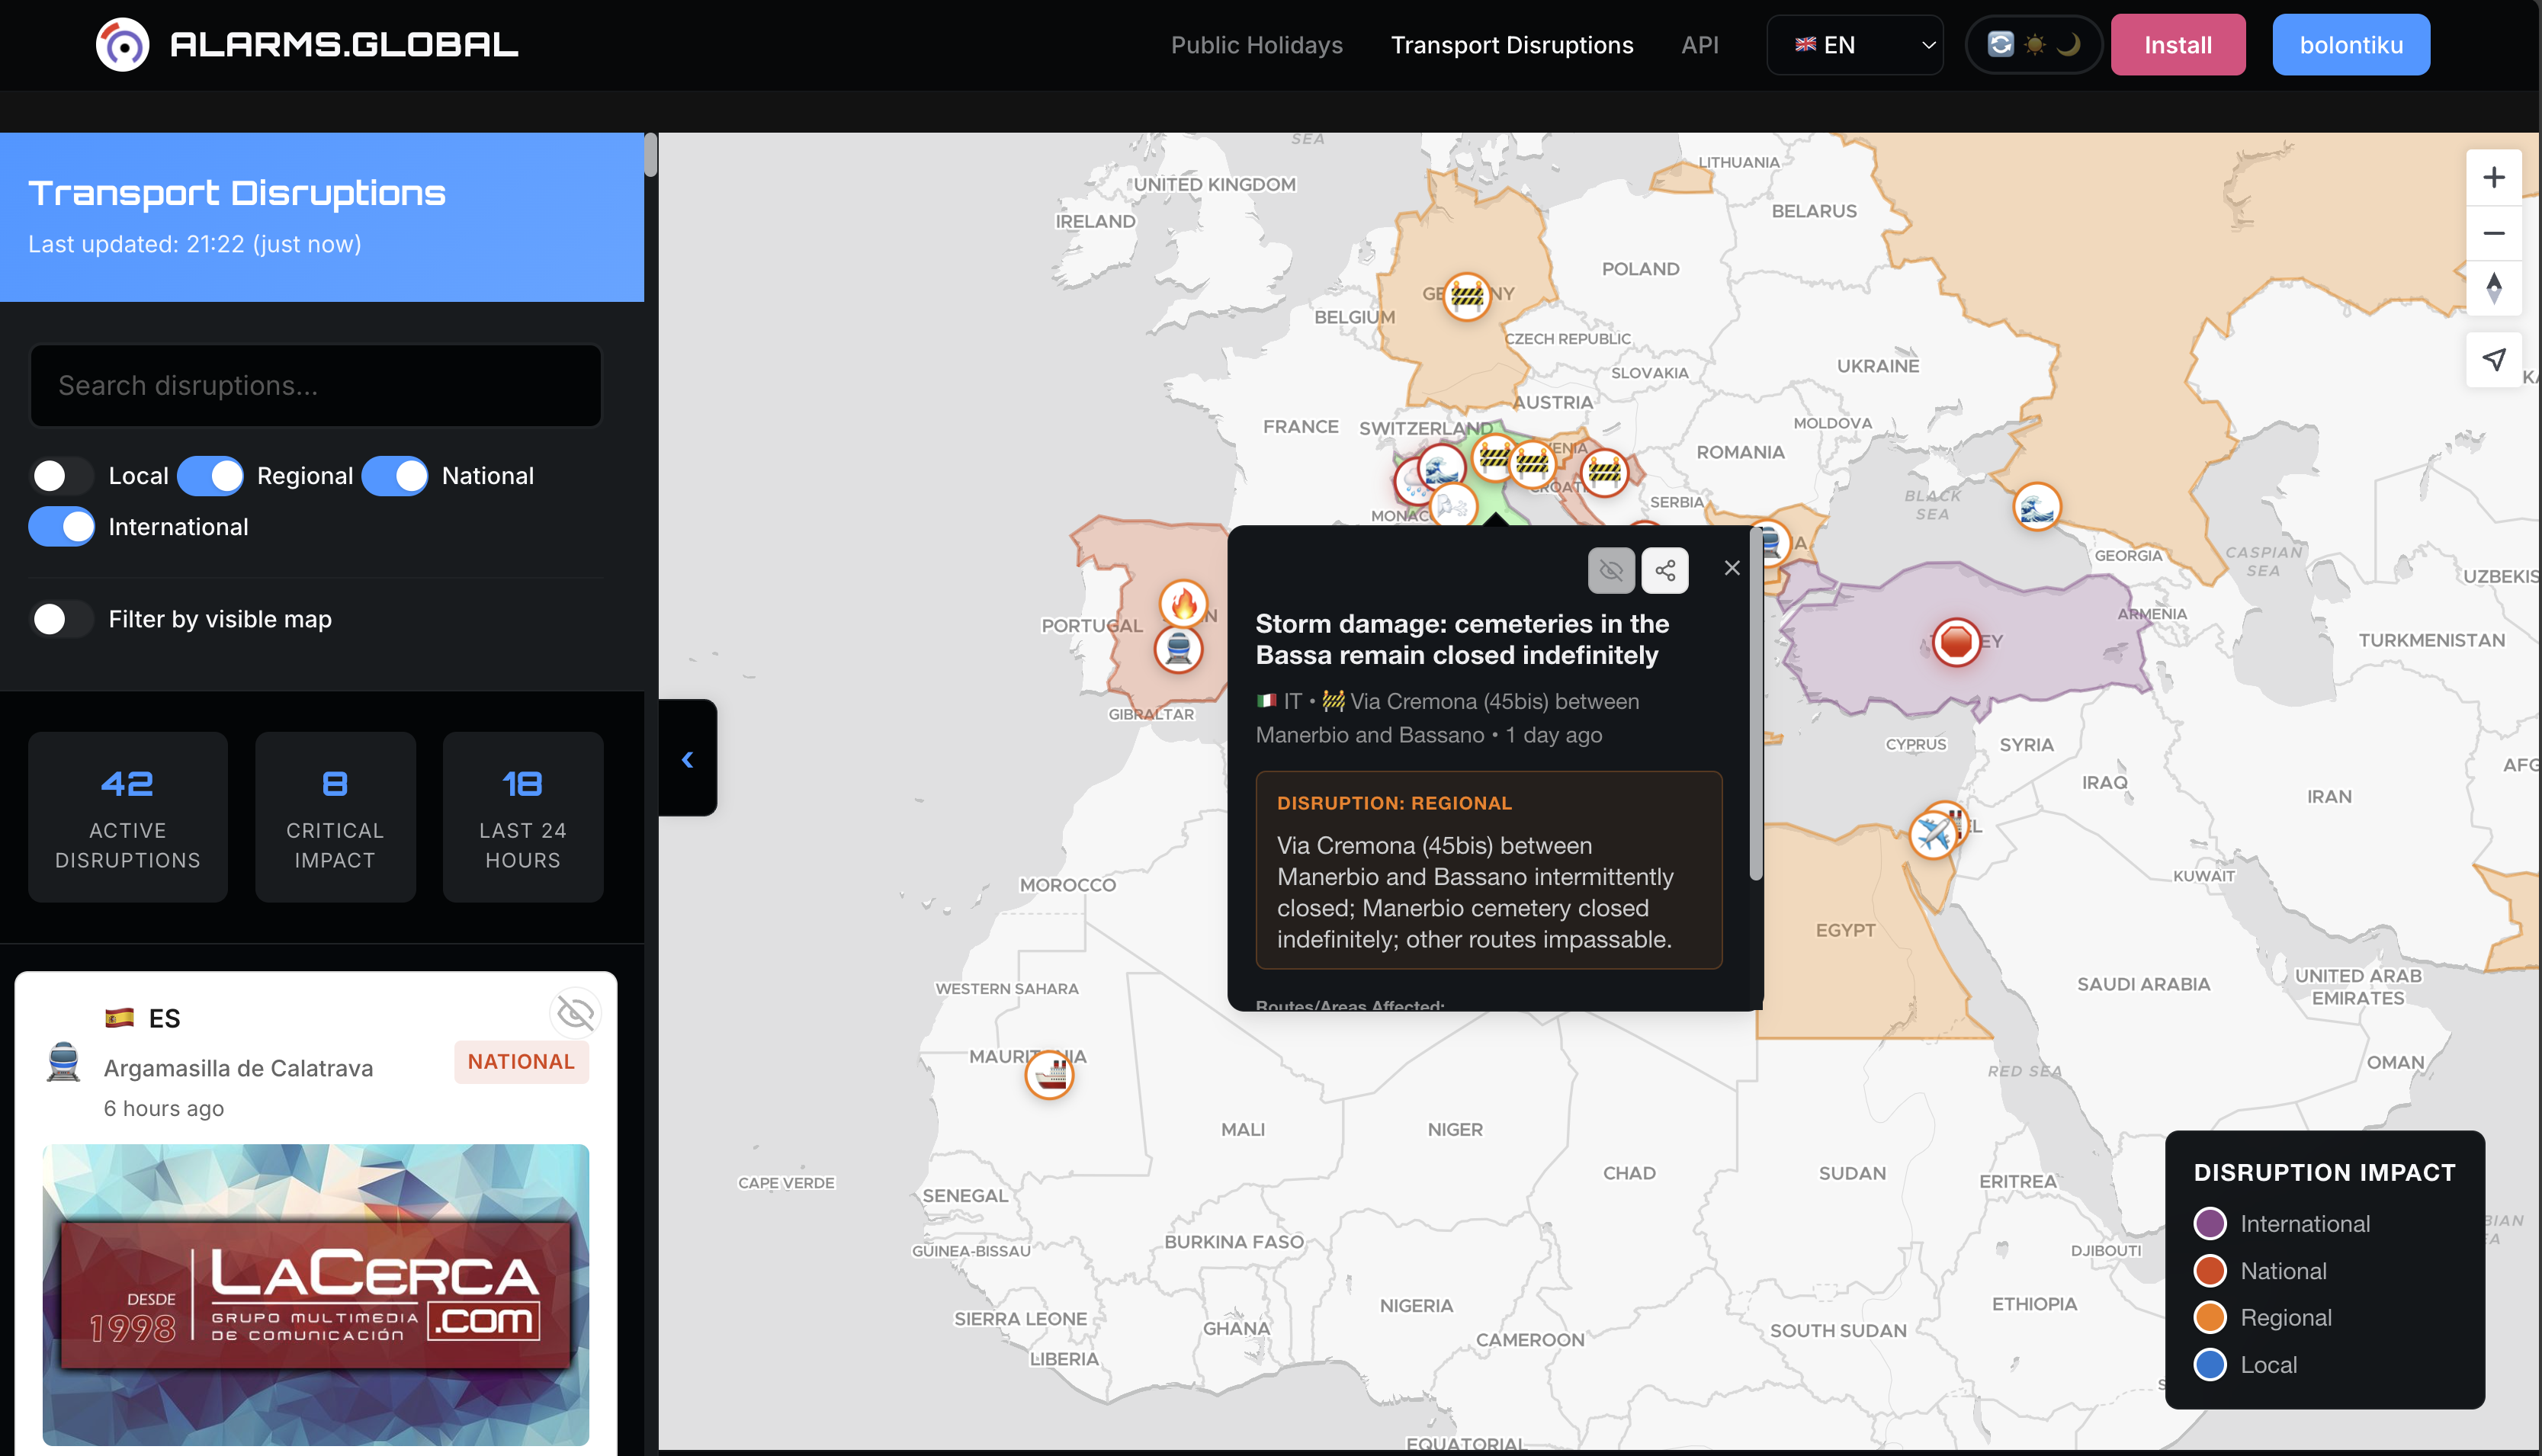Click the LaCerca.com thumbnail image
This screenshot has height=1456, width=2542.
(x=316, y=1295)
